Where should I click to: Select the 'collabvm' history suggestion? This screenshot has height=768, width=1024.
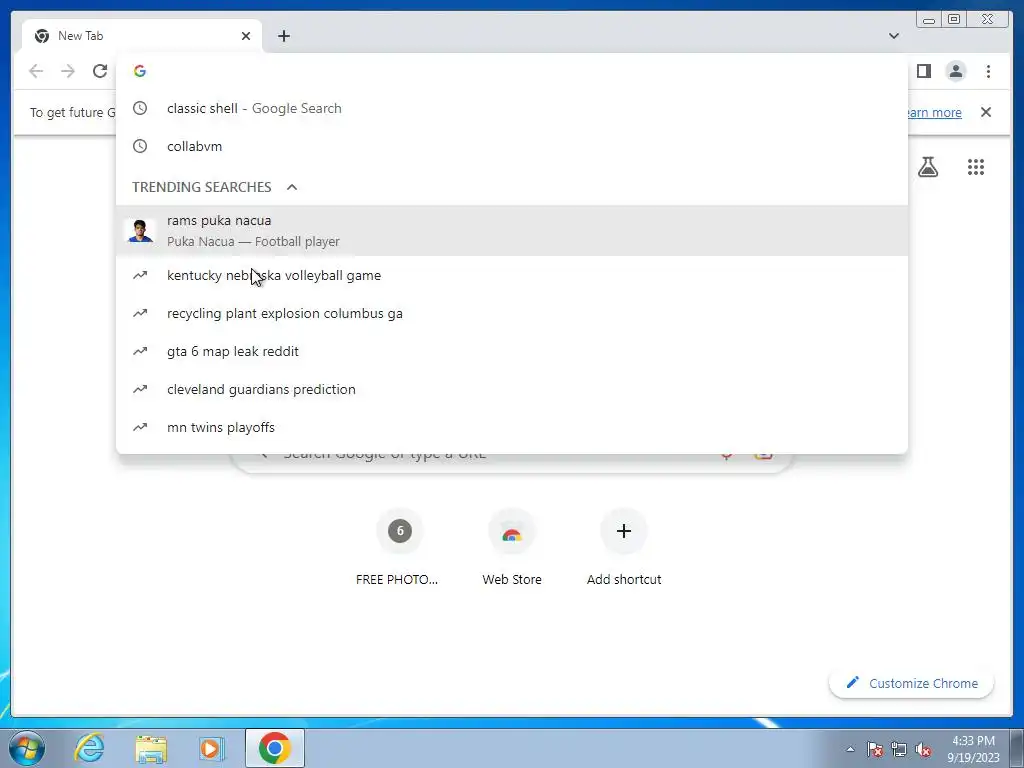pyautogui.click(x=512, y=146)
